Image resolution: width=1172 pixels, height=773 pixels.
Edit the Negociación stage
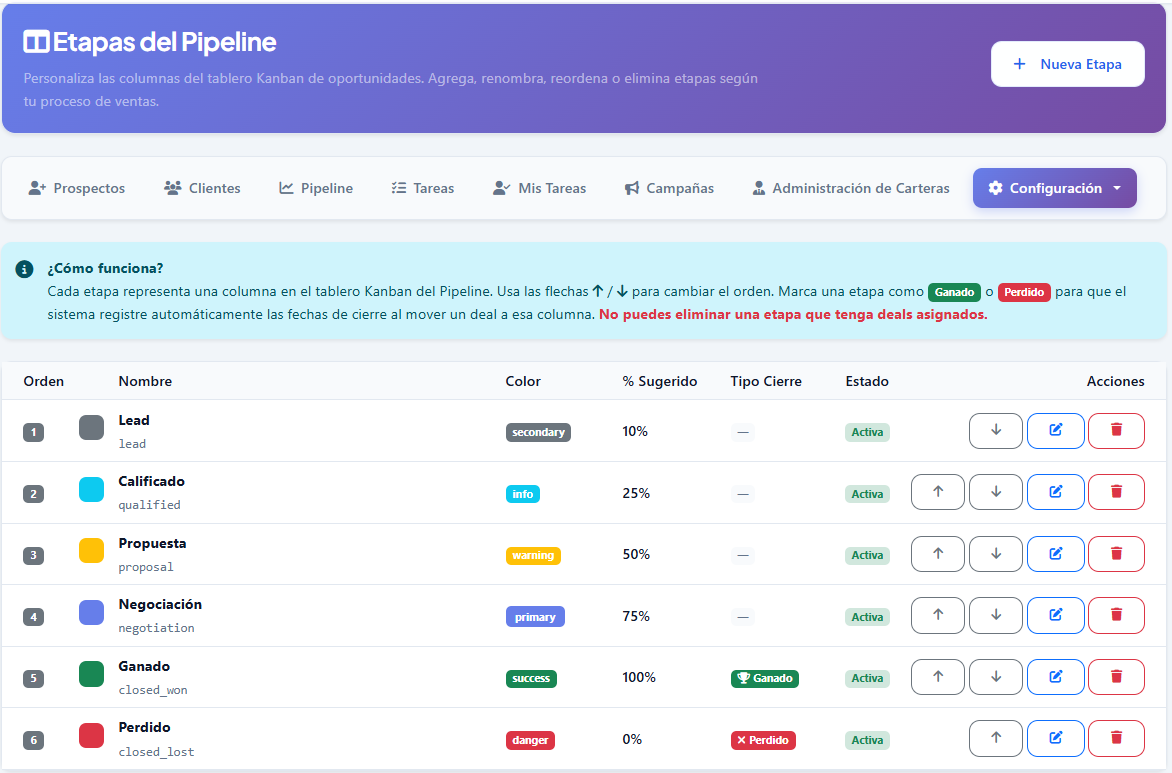point(1055,615)
